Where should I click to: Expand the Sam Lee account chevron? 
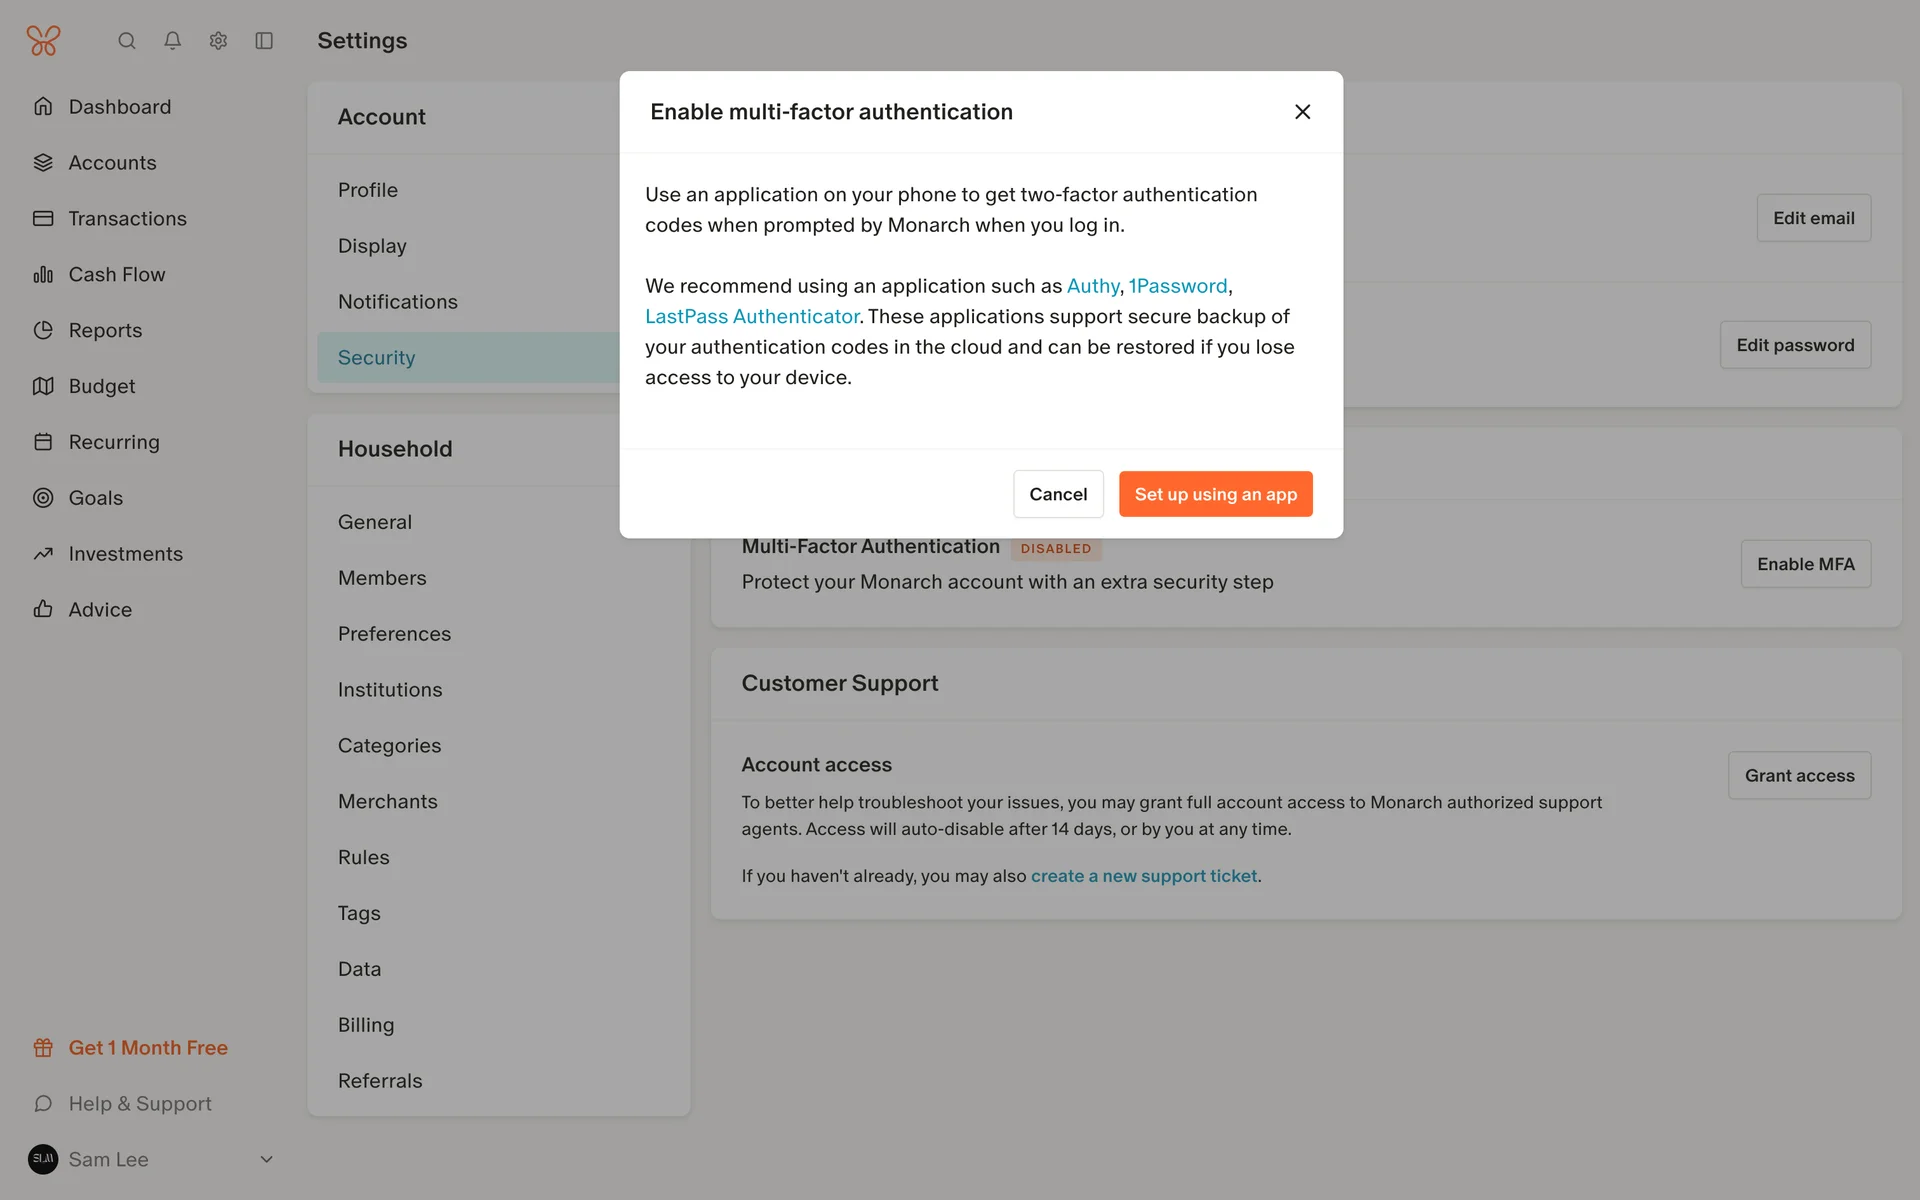pyautogui.click(x=266, y=1160)
